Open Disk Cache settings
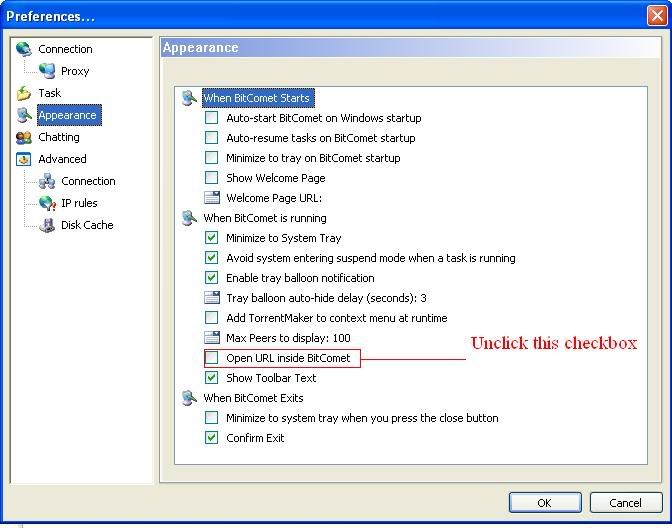672x528 pixels. [87, 225]
